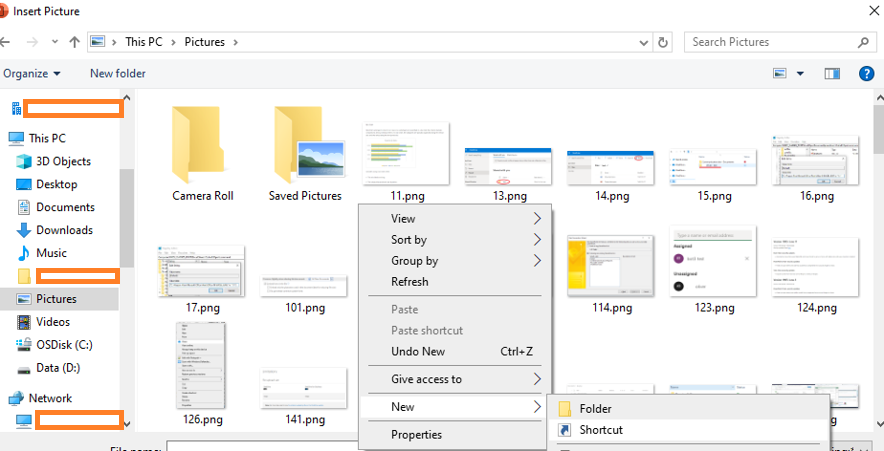
Task: Choose Folder from the New submenu
Action: pyautogui.click(x=688, y=409)
